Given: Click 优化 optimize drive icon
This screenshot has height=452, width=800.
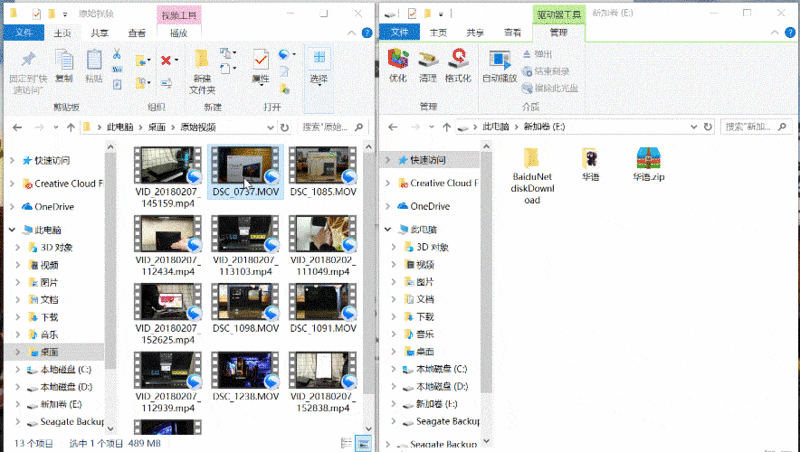Looking at the screenshot, I should [398, 66].
